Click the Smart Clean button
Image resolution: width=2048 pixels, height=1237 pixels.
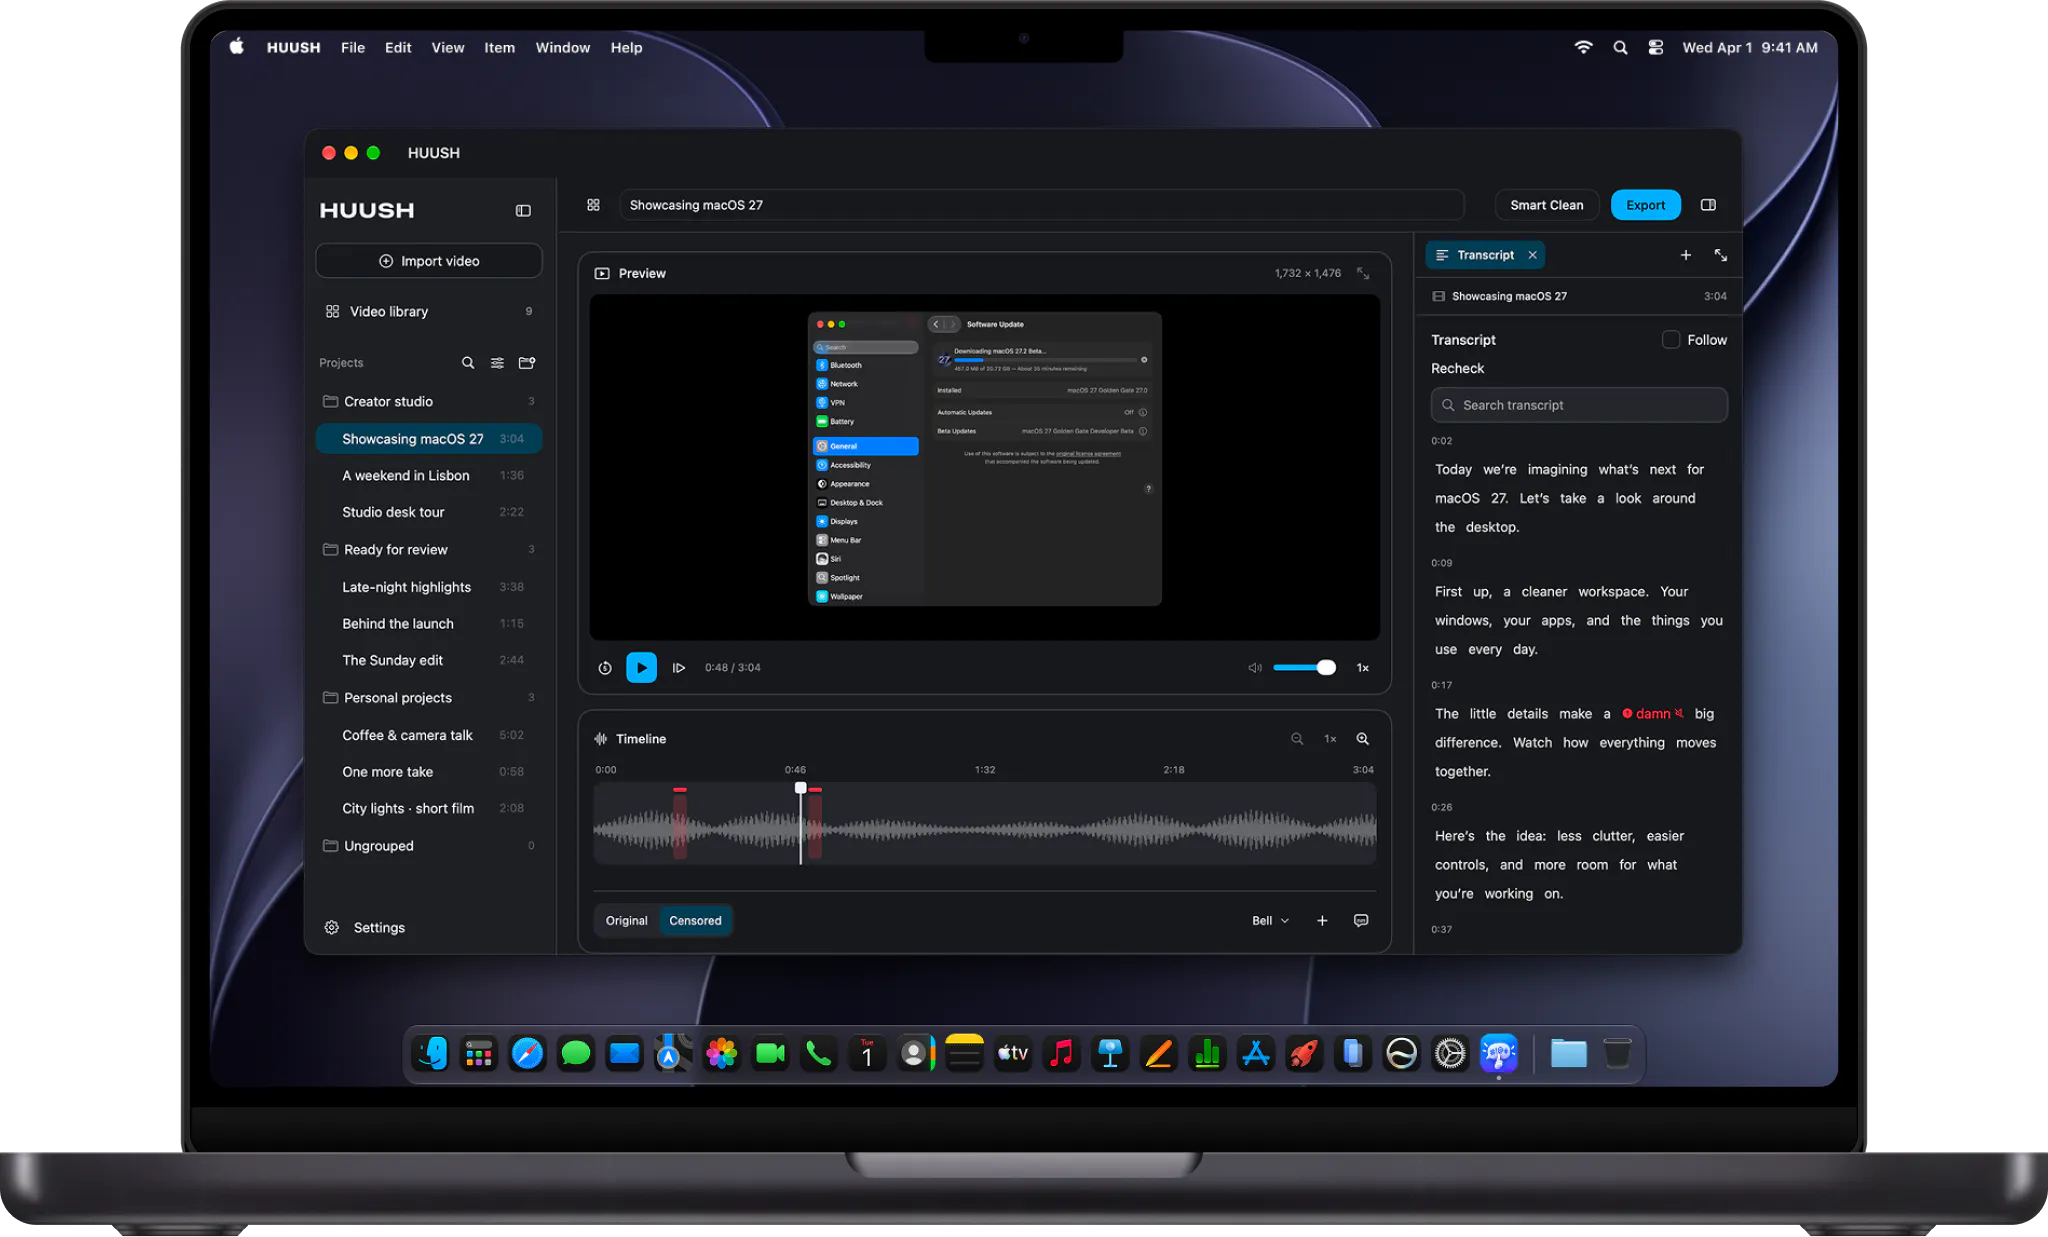pos(1547,205)
